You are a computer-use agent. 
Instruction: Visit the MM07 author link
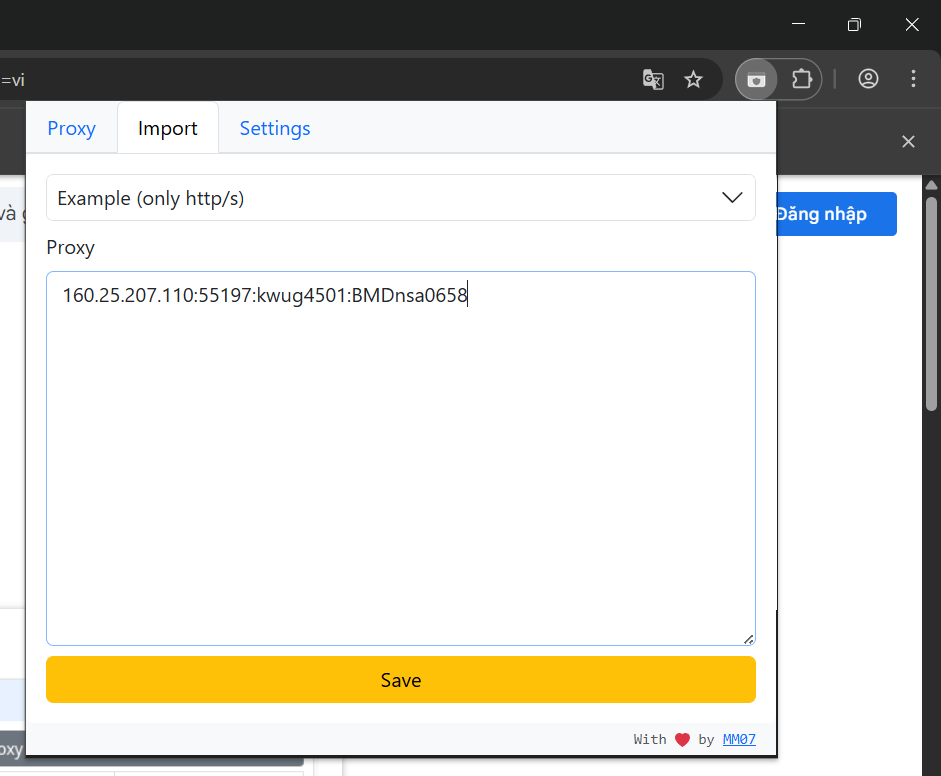[739, 739]
